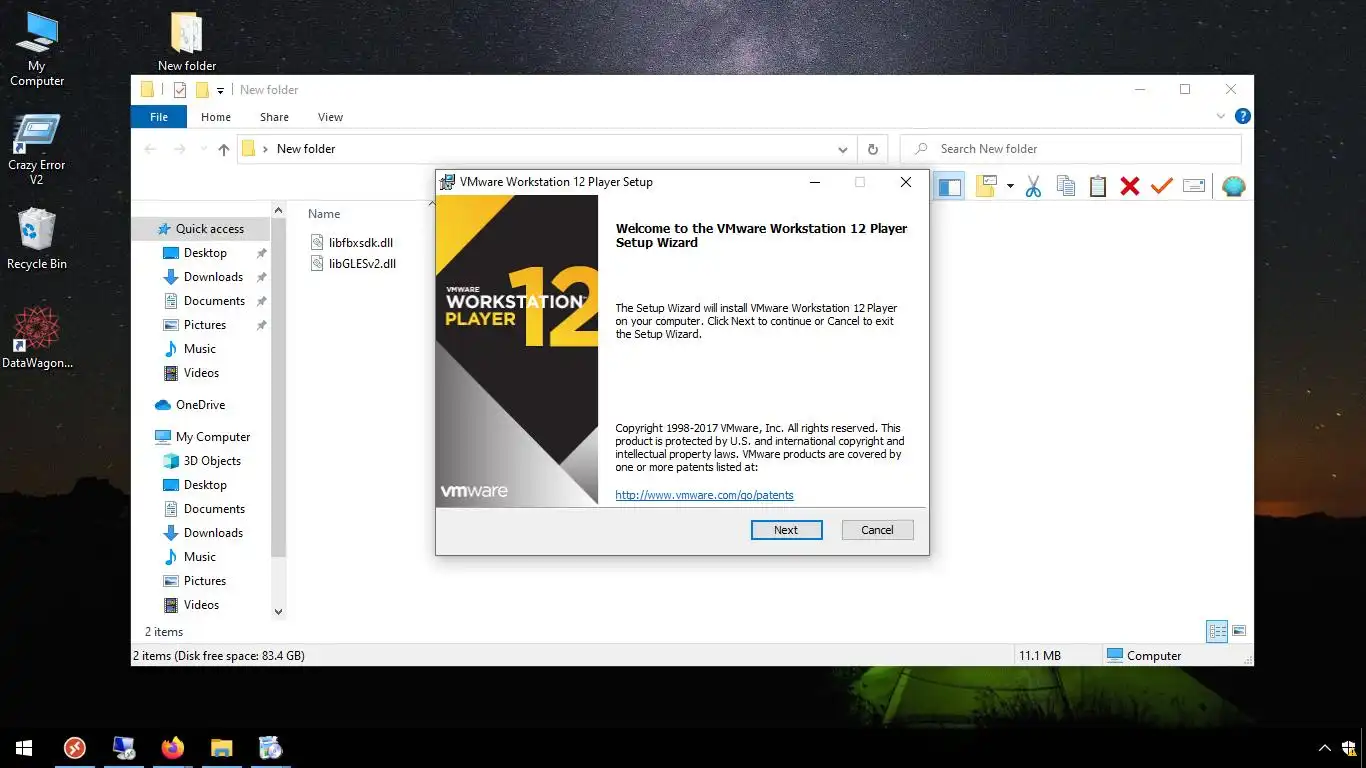
Task: Open the File menu in Explorer
Action: tap(159, 117)
